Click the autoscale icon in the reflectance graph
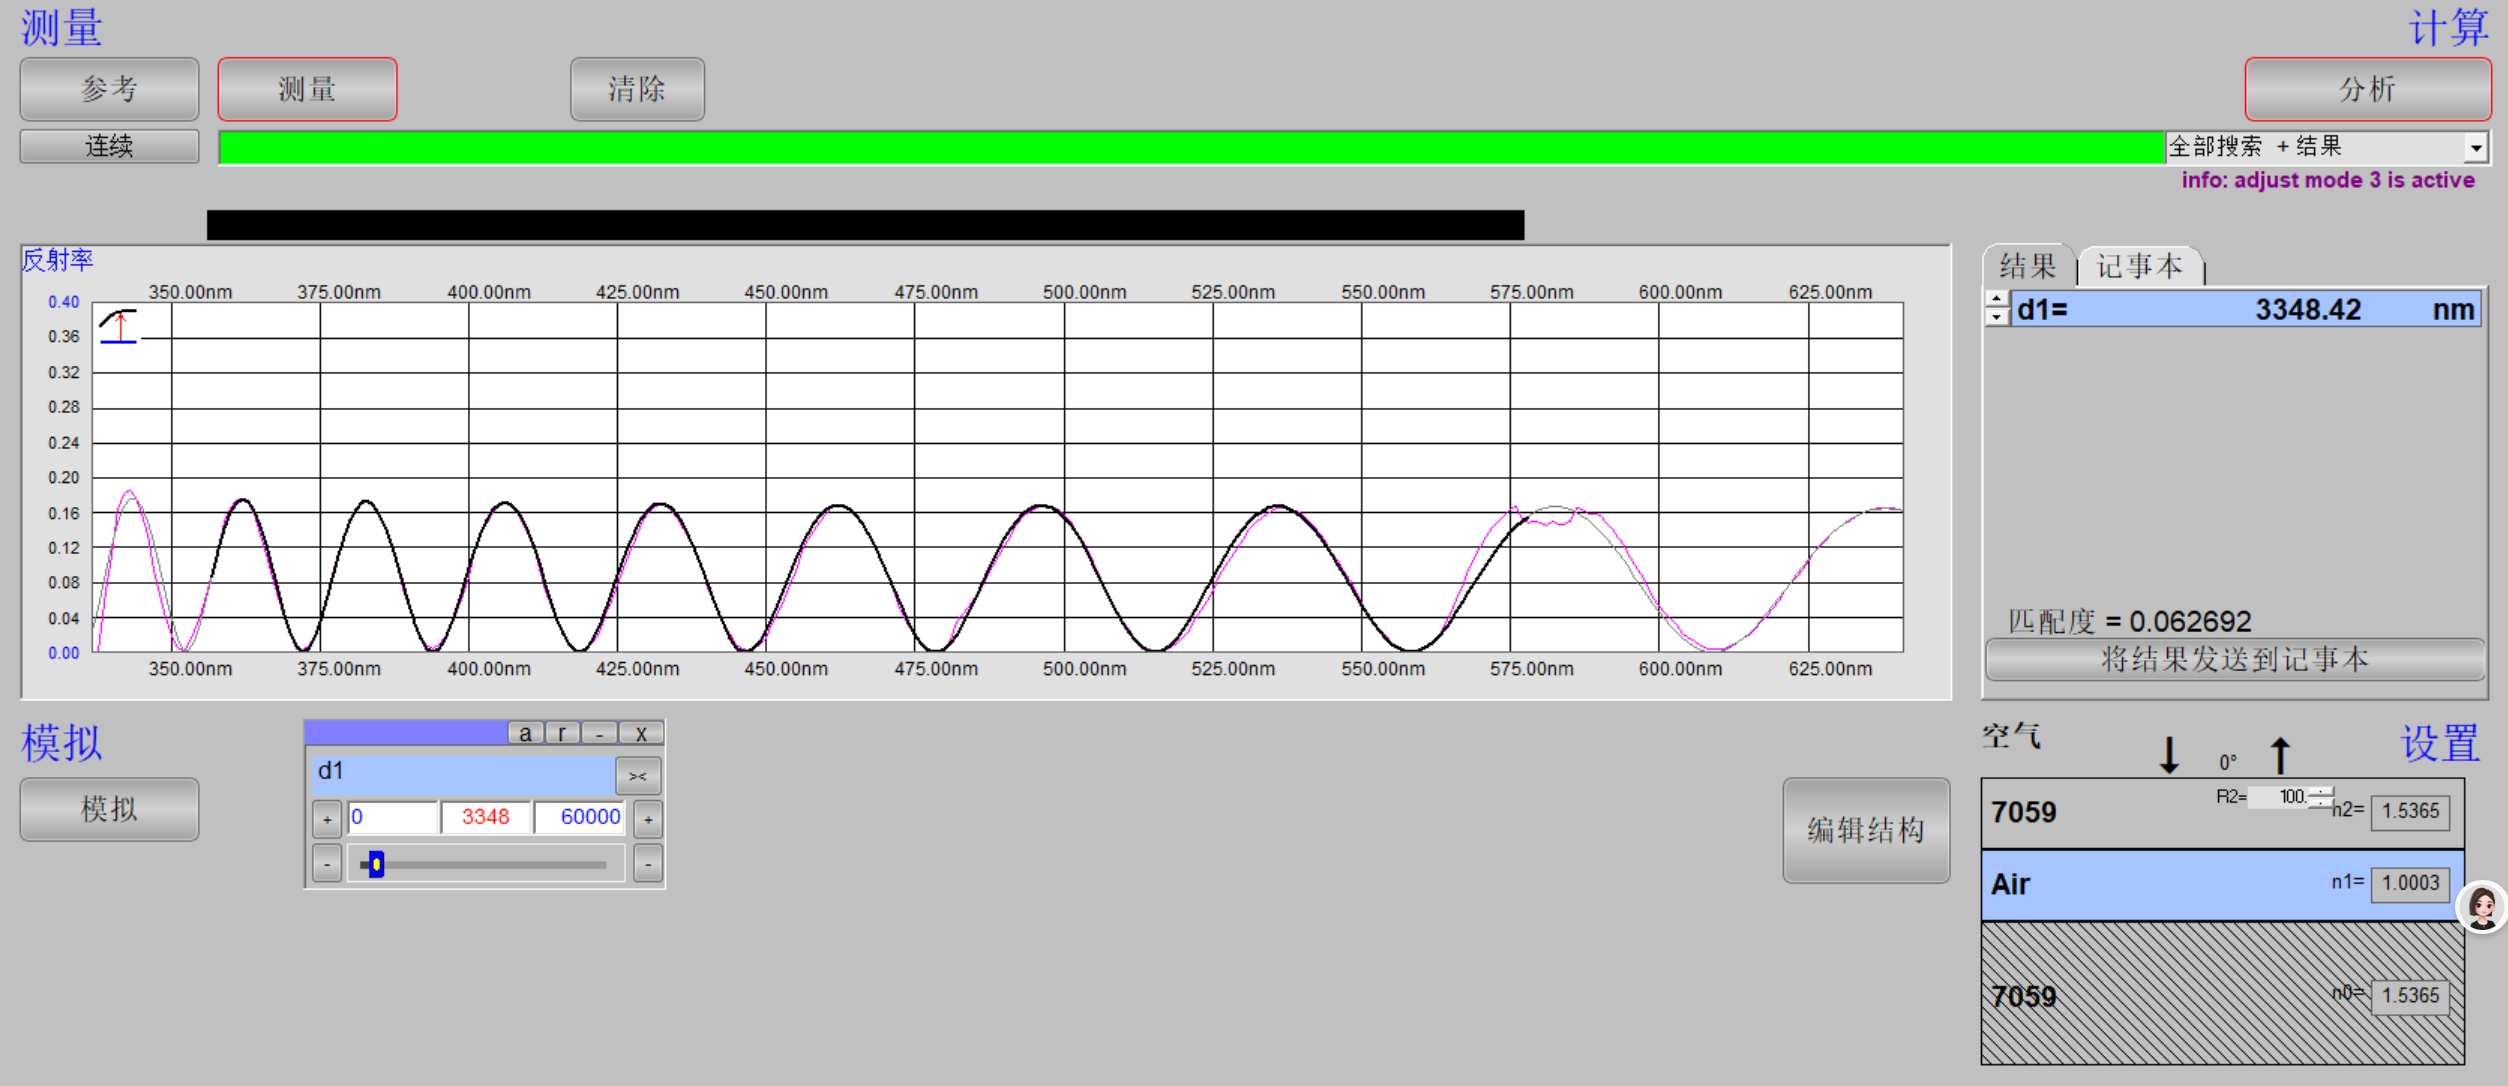The height and width of the screenshot is (1086, 2508). [x=118, y=326]
